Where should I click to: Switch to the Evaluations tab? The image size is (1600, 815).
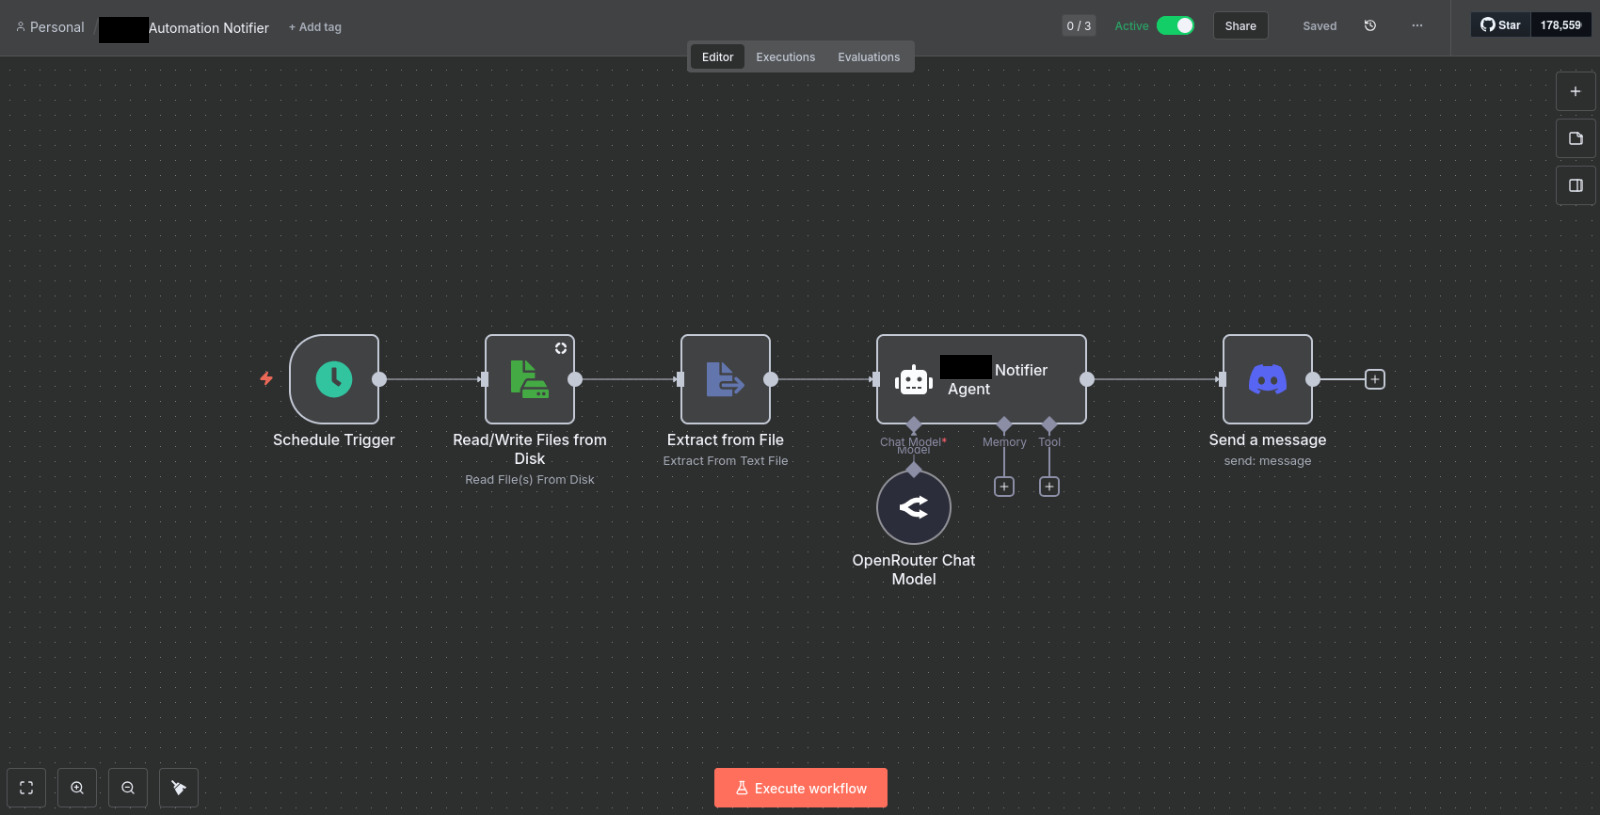tap(868, 57)
